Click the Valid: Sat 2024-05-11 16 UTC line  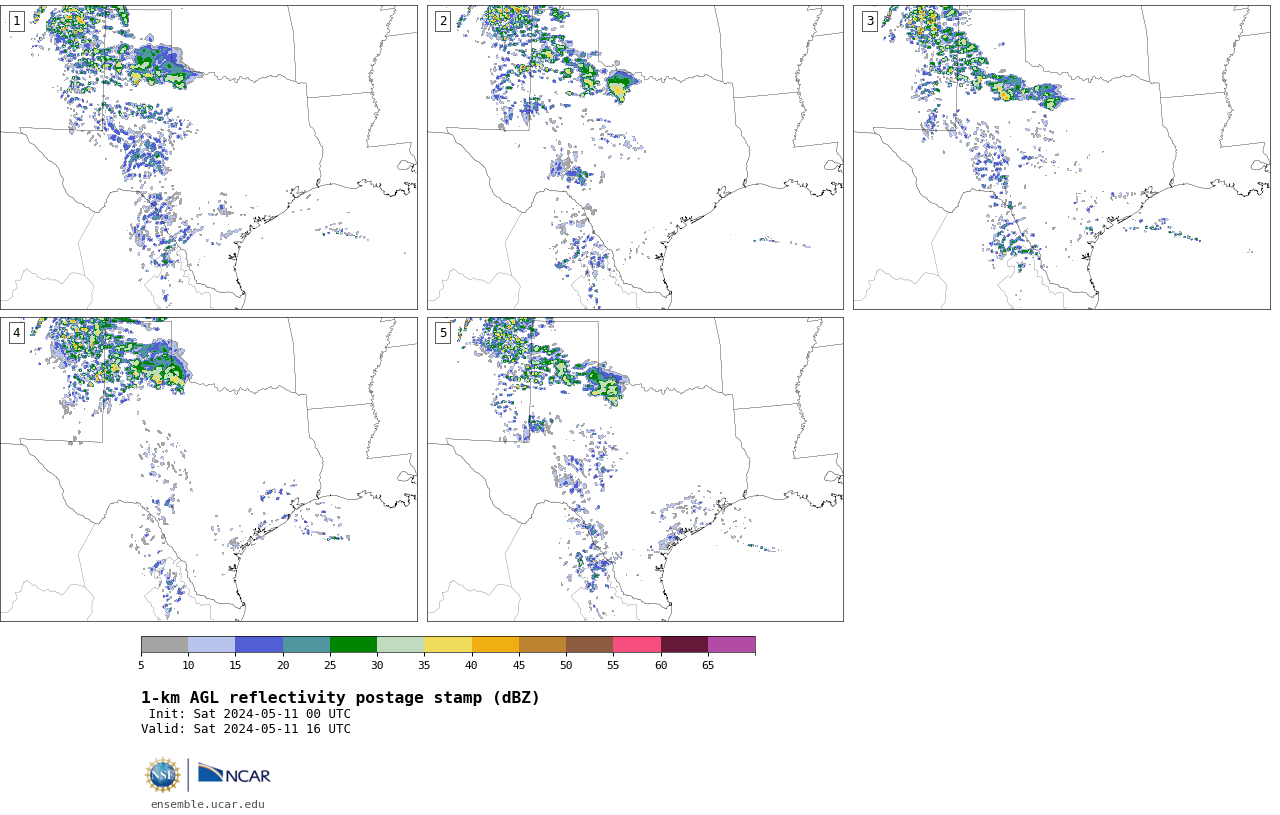[x=246, y=729]
